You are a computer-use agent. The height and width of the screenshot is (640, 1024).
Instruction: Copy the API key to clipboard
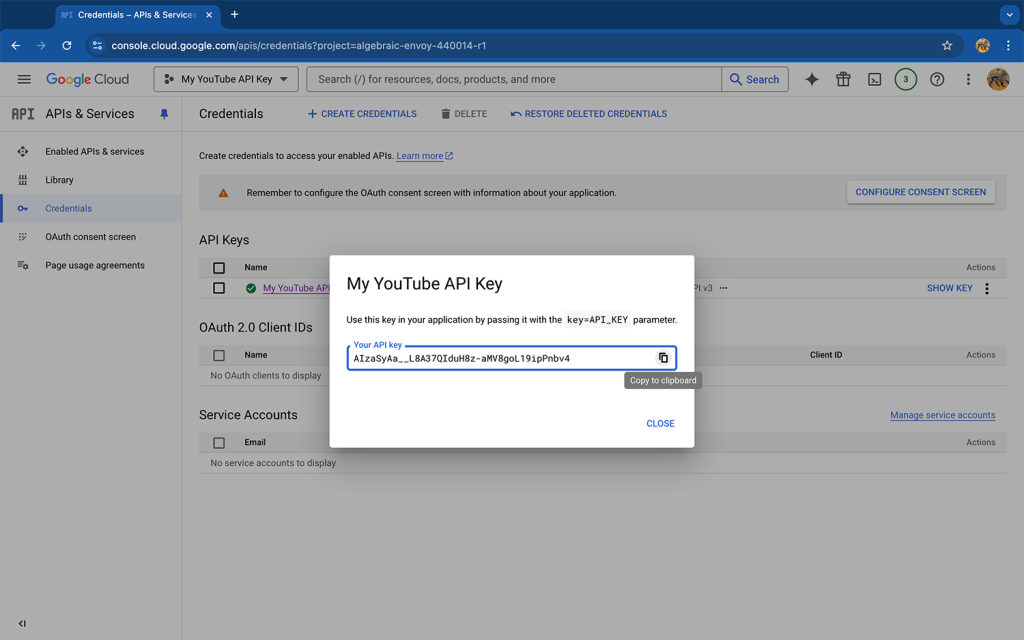(x=663, y=358)
